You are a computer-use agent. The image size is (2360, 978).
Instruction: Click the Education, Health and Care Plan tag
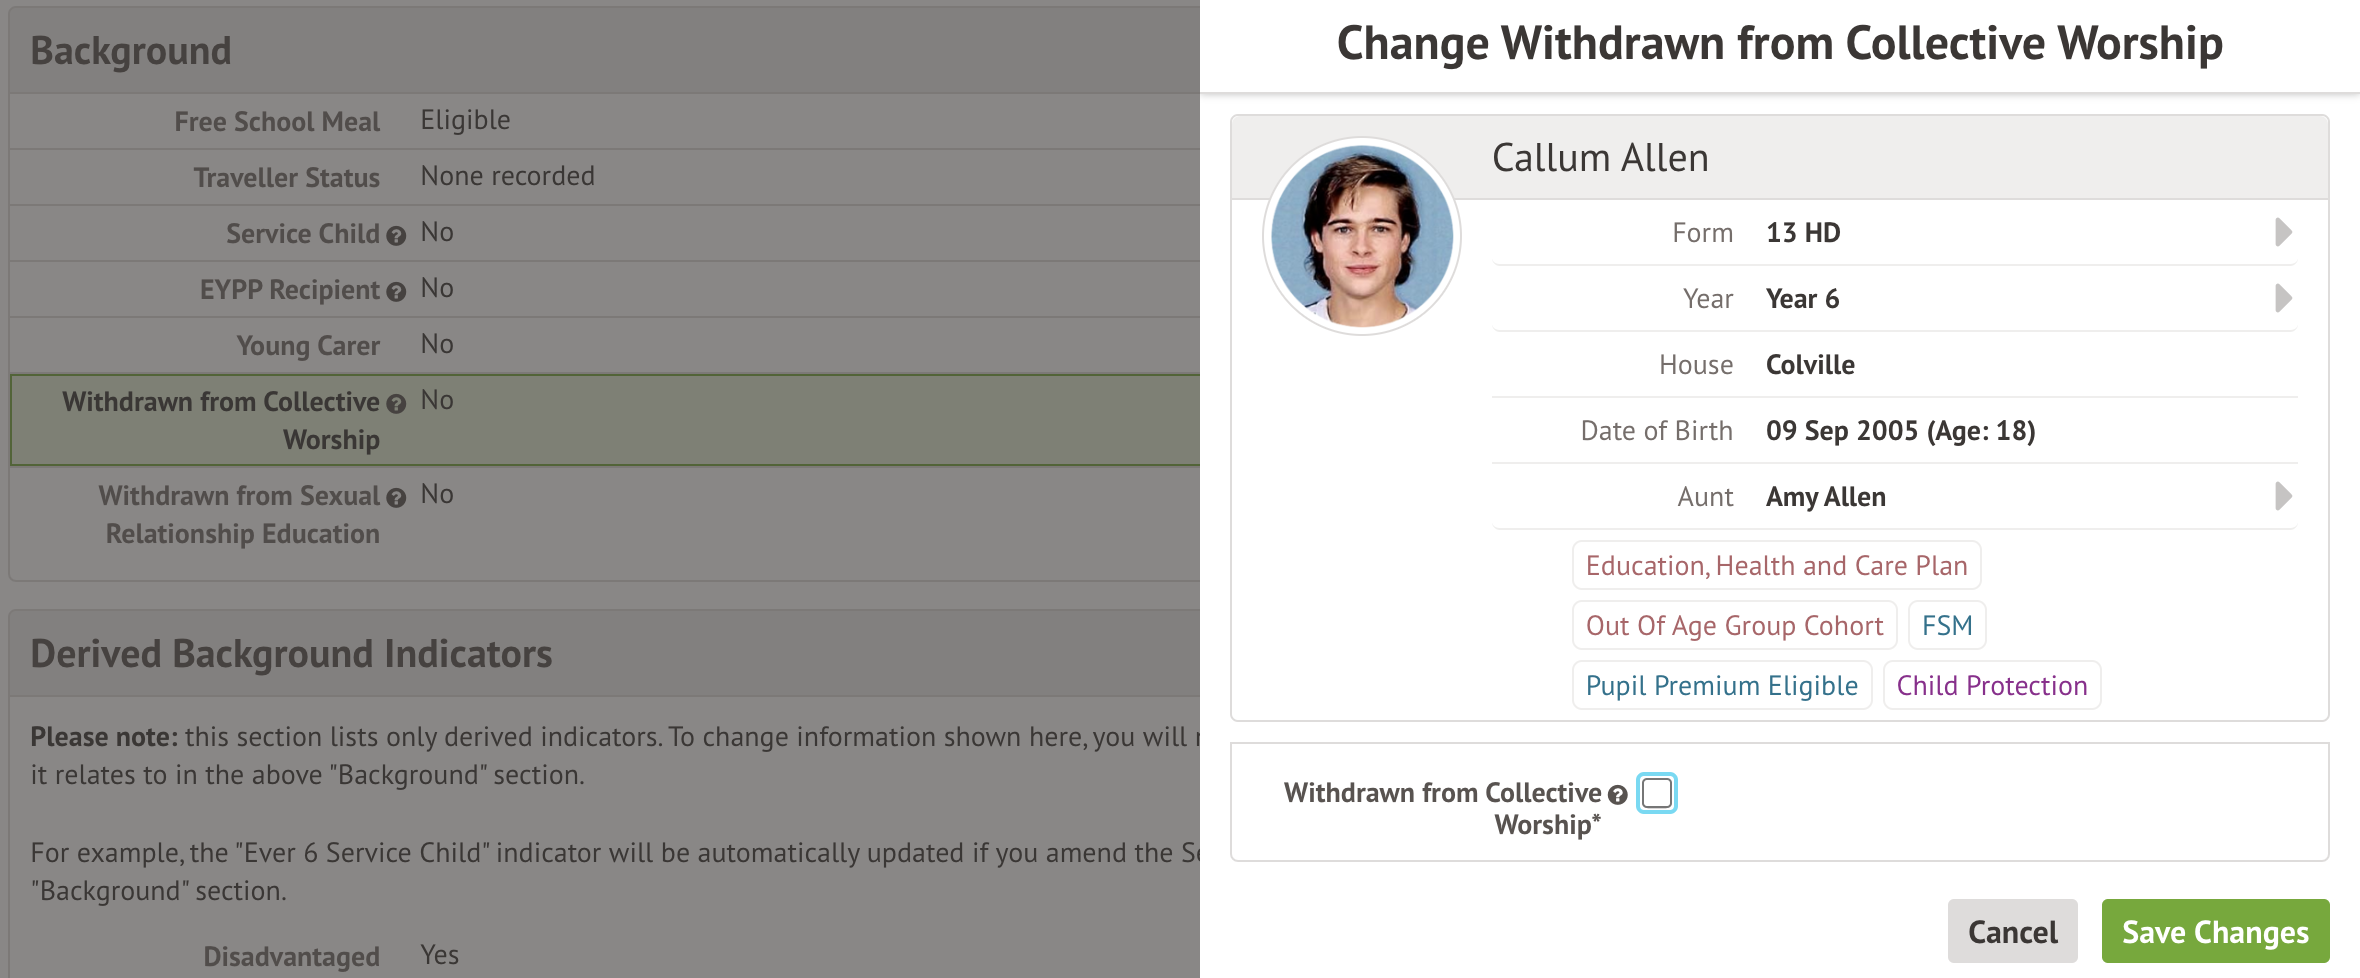pyautogui.click(x=1776, y=566)
